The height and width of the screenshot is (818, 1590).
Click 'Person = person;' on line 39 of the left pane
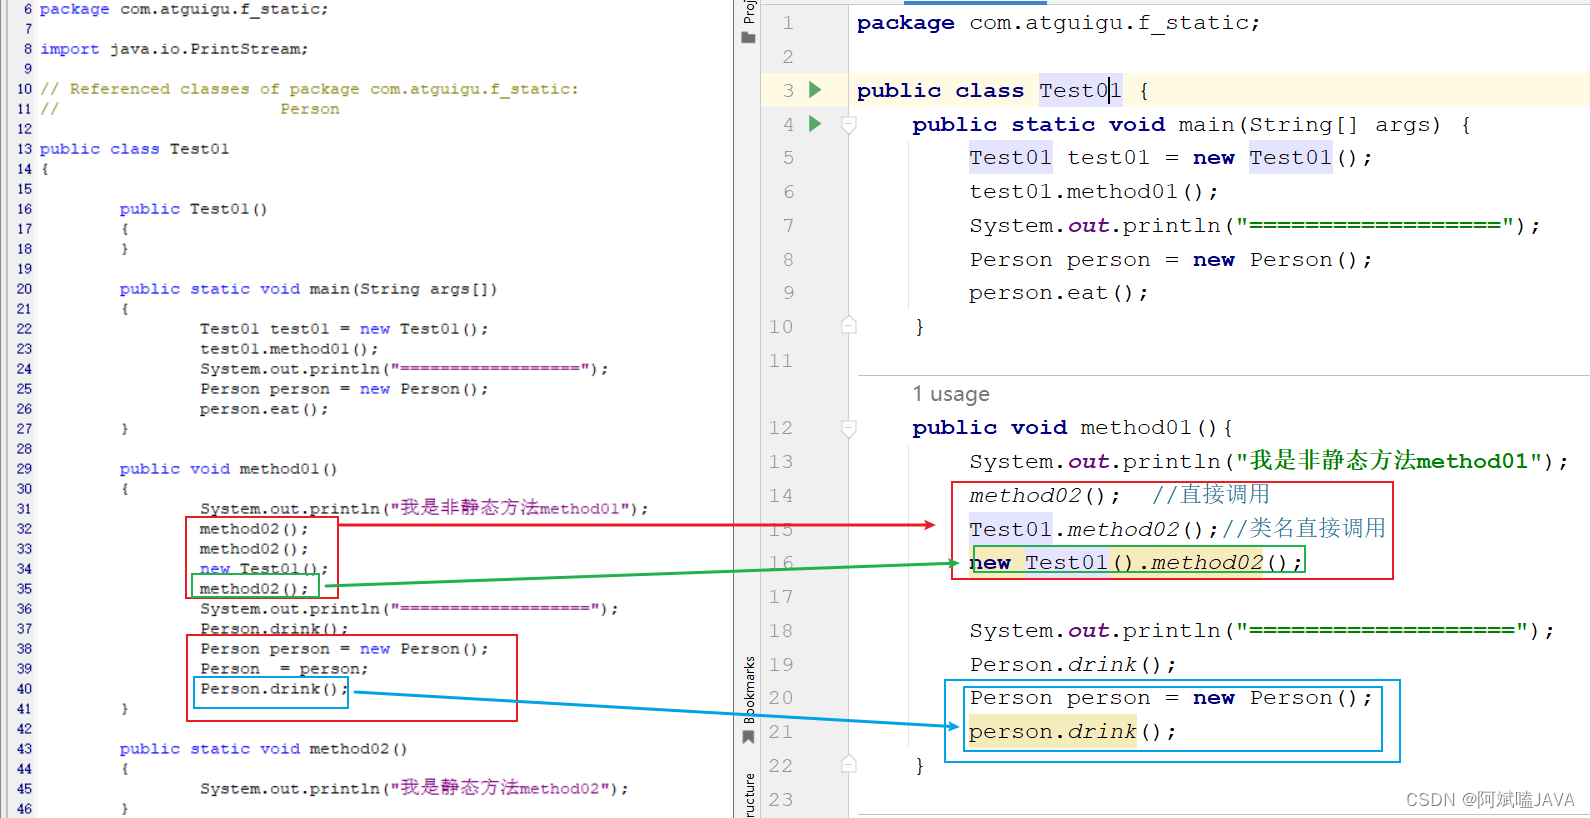point(284,669)
